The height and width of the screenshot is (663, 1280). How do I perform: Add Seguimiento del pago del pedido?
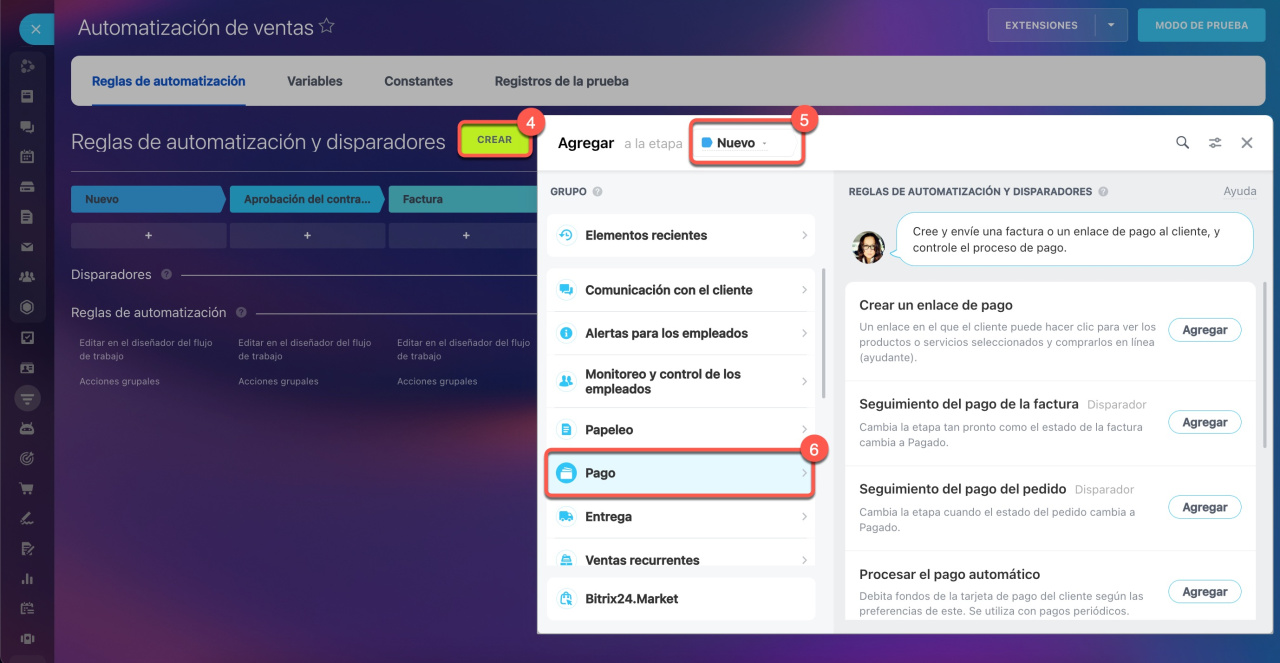tap(1205, 507)
